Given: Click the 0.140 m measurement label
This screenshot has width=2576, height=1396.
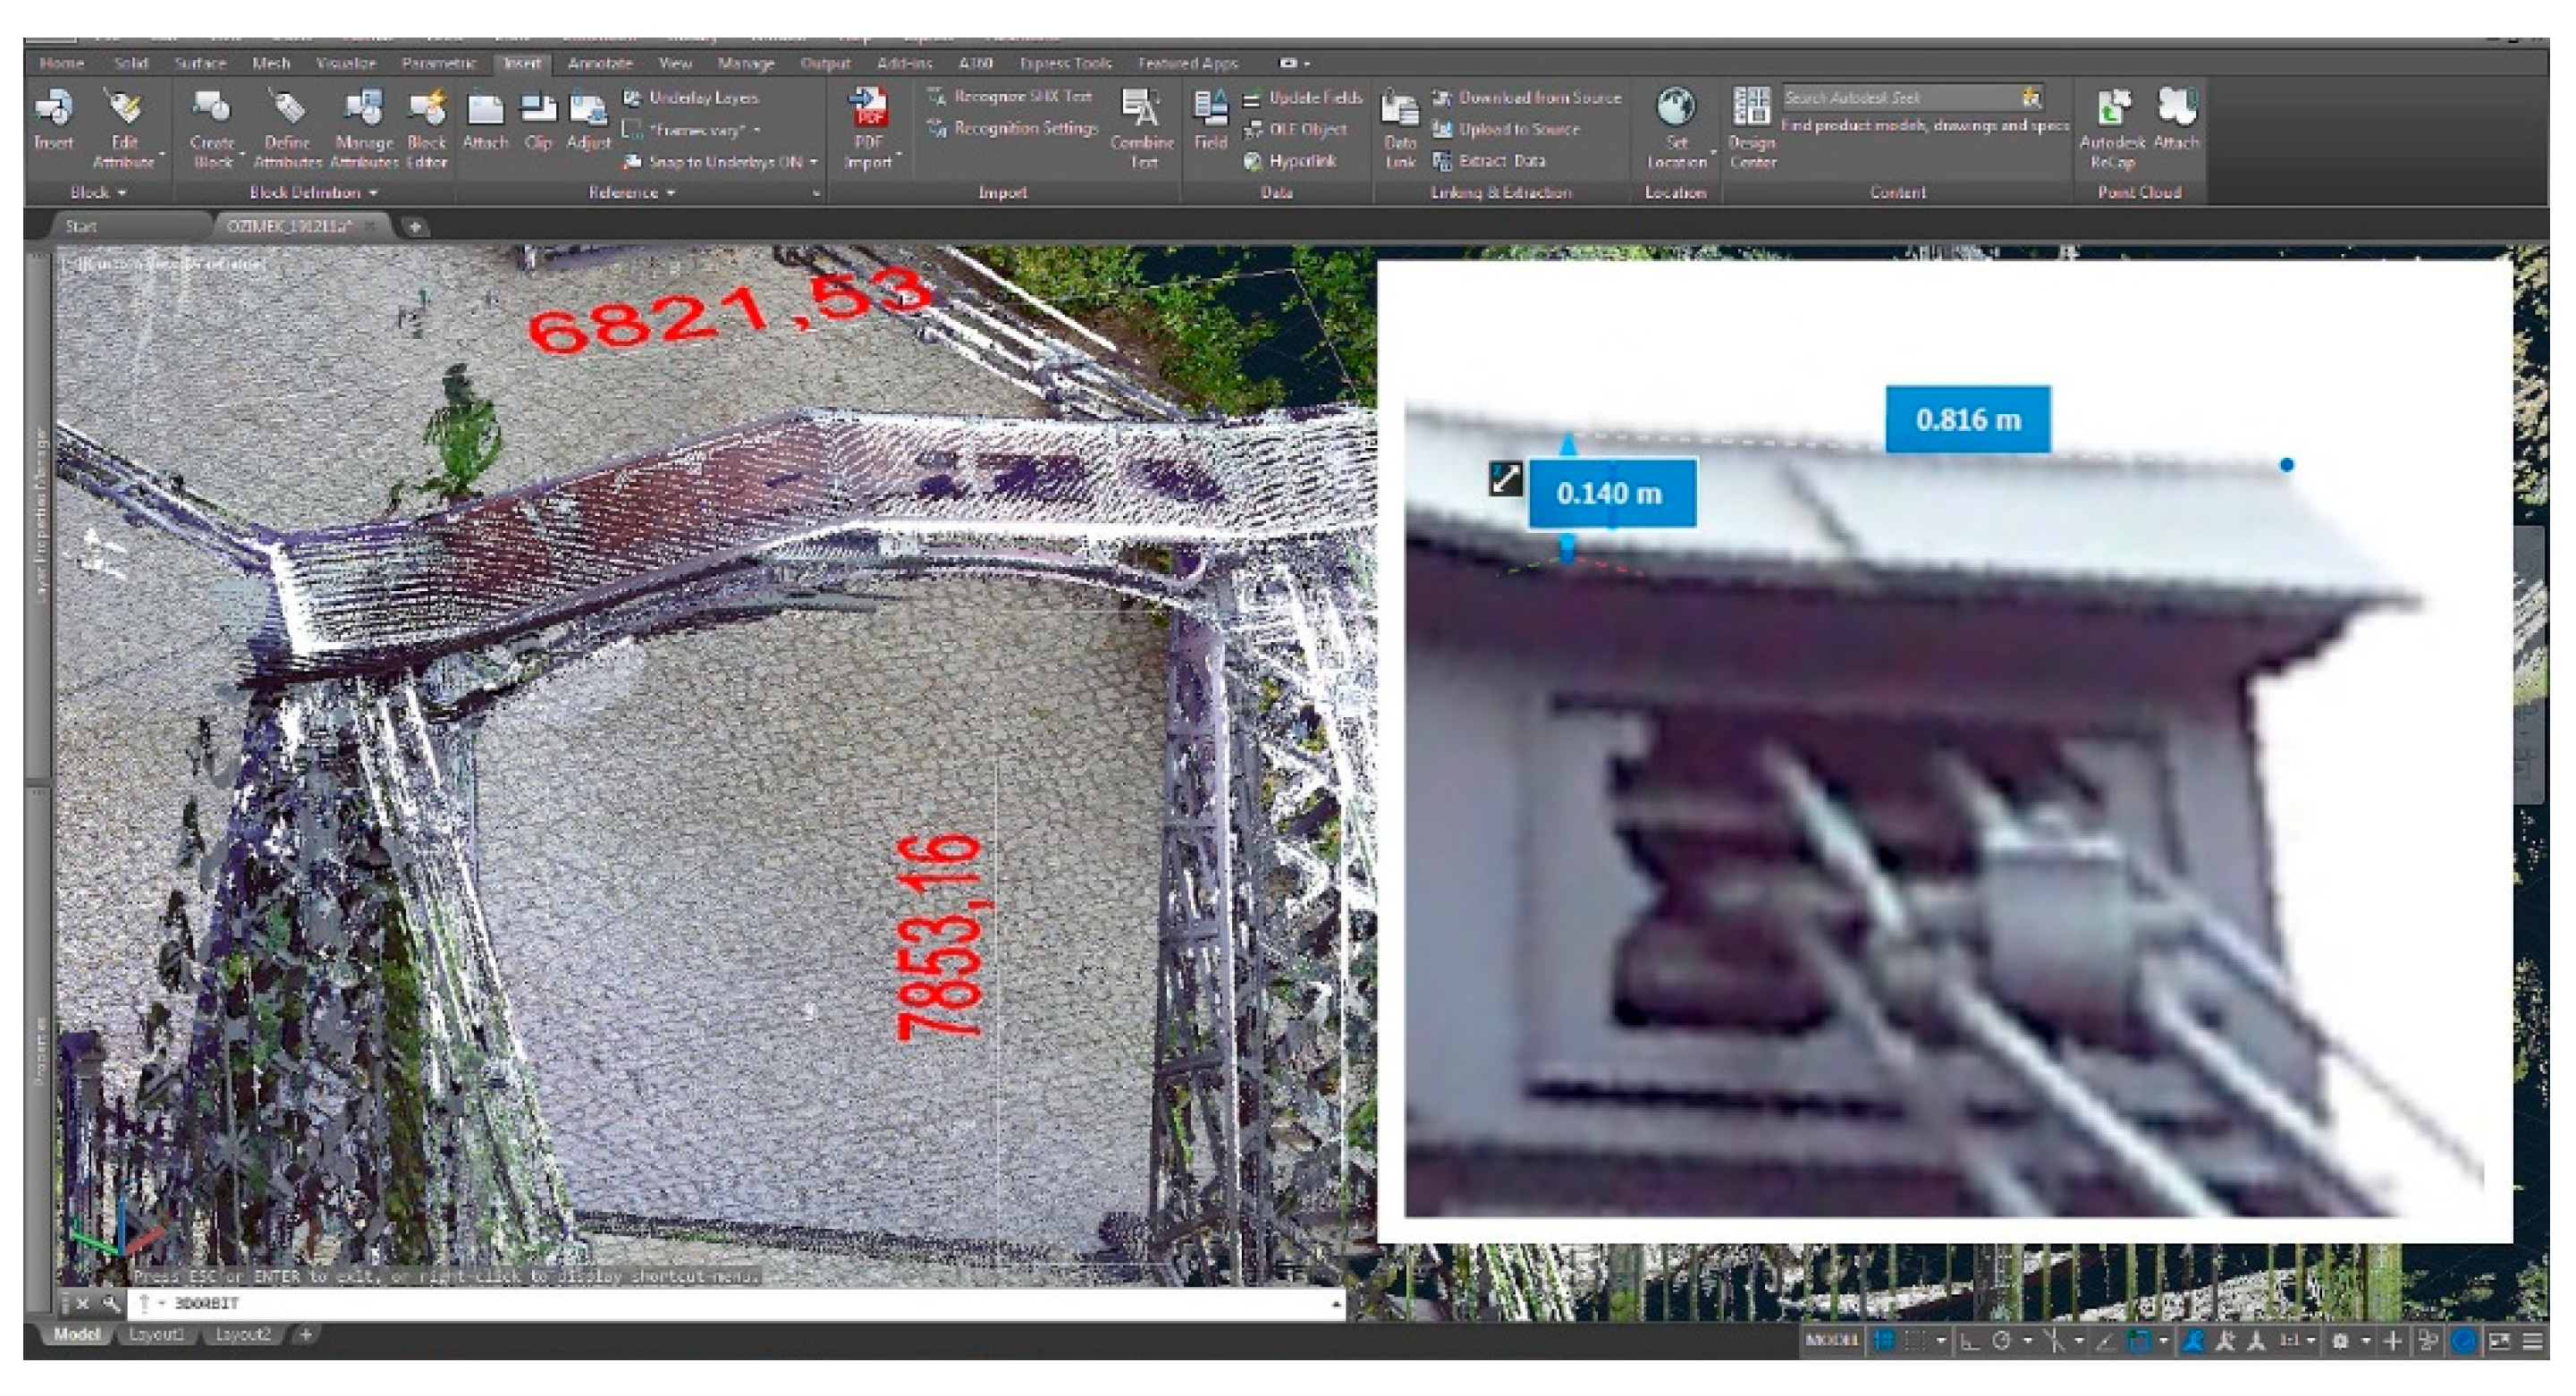Looking at the screenshot, I should point(1611,493).
